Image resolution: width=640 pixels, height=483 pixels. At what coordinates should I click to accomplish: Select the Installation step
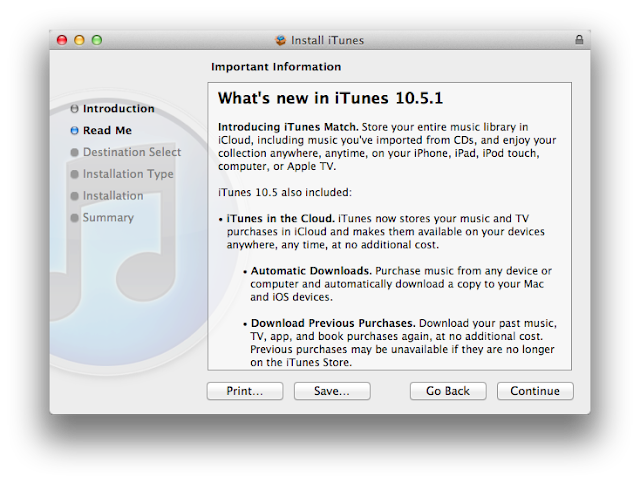tap(113, 196)
